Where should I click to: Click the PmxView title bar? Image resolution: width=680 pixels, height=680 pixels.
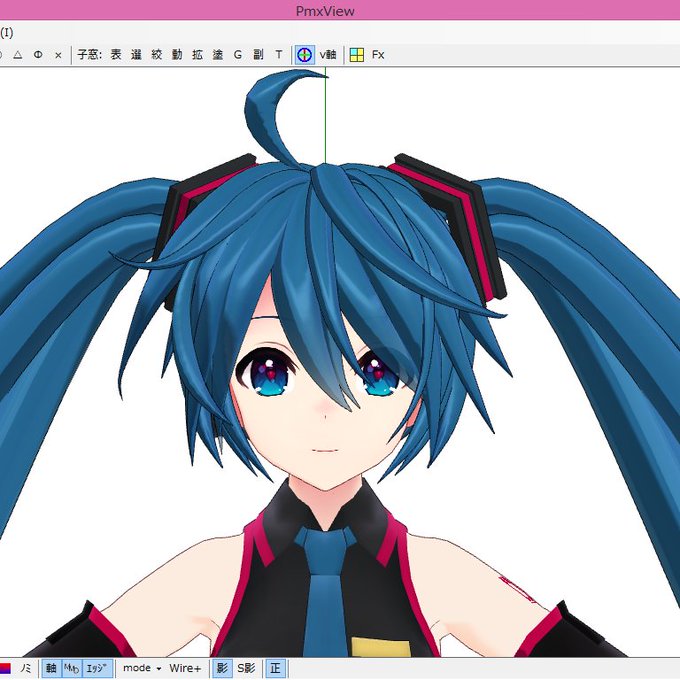pos(340,10)
